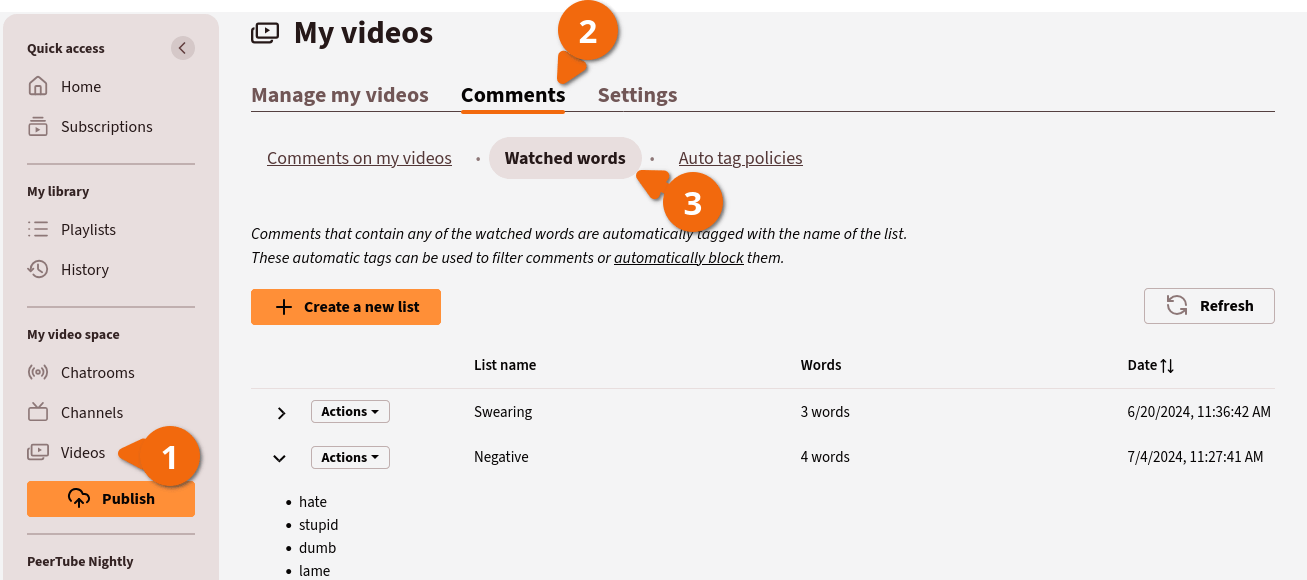Screen dimensions: 1307x580
Task: Switch to the Manage my videos tab
Action: pyautogui.click(x=340, y=95)
